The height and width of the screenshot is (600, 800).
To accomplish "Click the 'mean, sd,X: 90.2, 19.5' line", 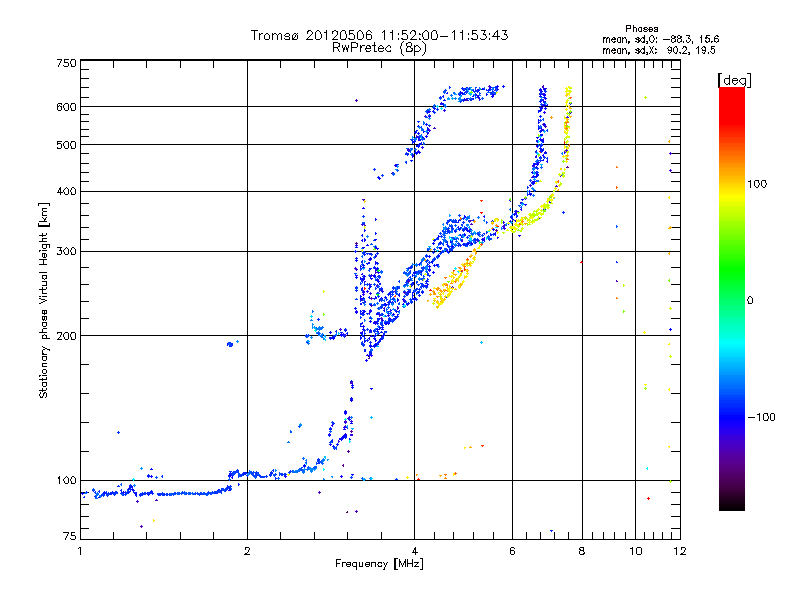I will tap(659, 50).
